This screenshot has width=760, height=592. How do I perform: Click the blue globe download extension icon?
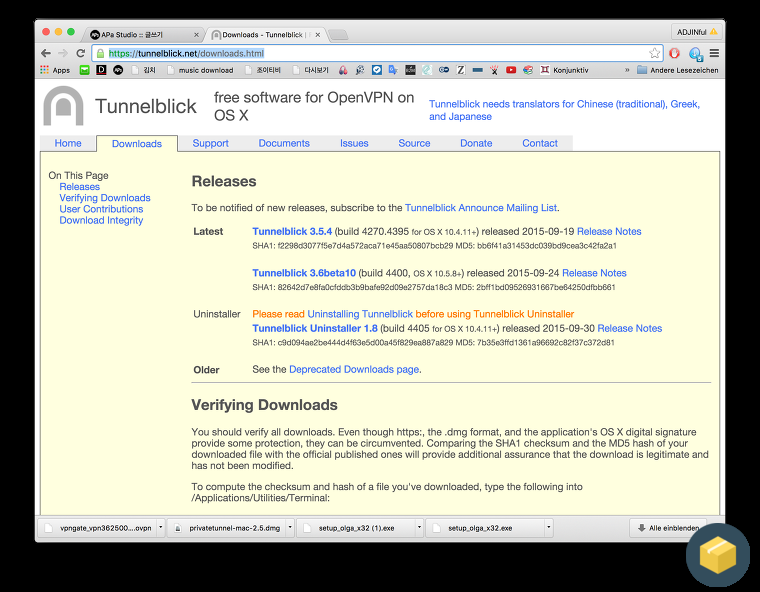696,54
